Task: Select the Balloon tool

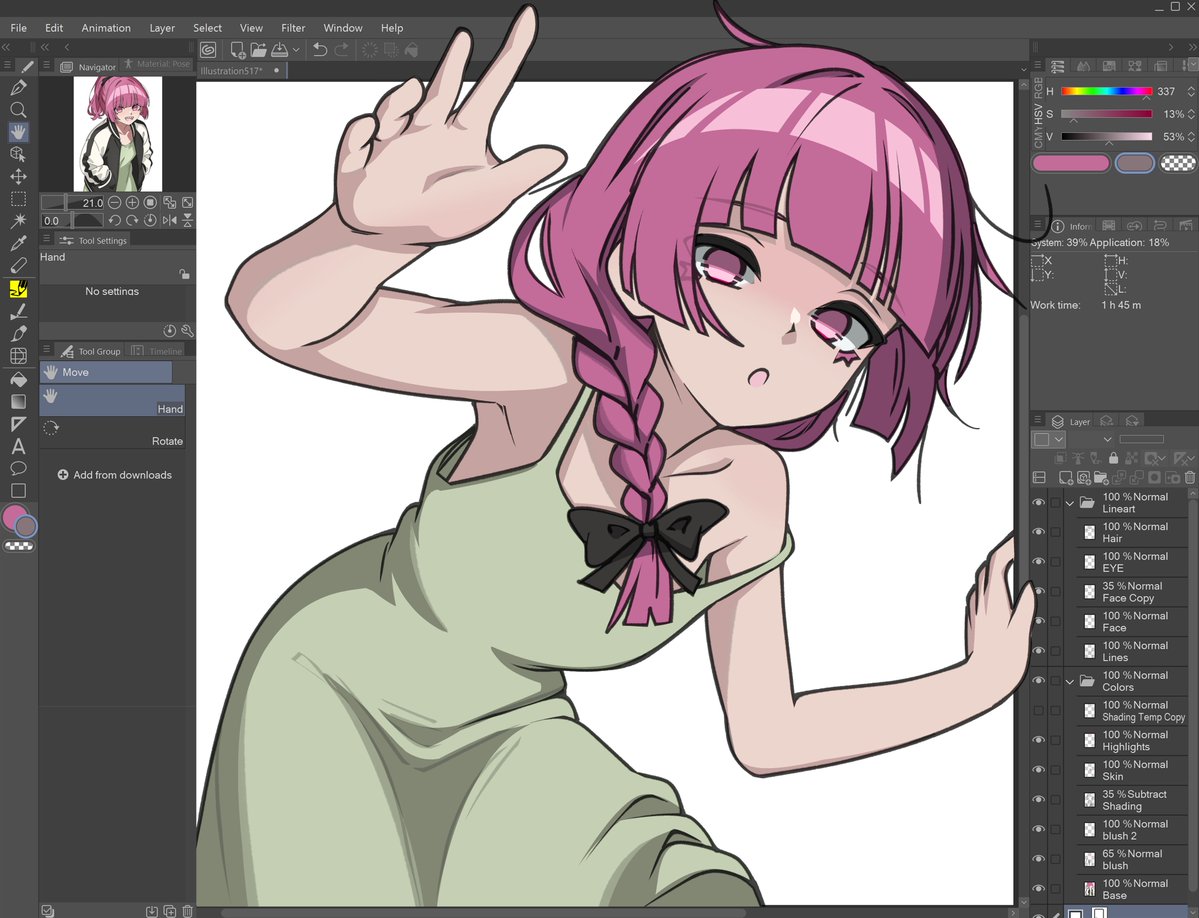Action: pyautogui.click(x=18, y=469)
